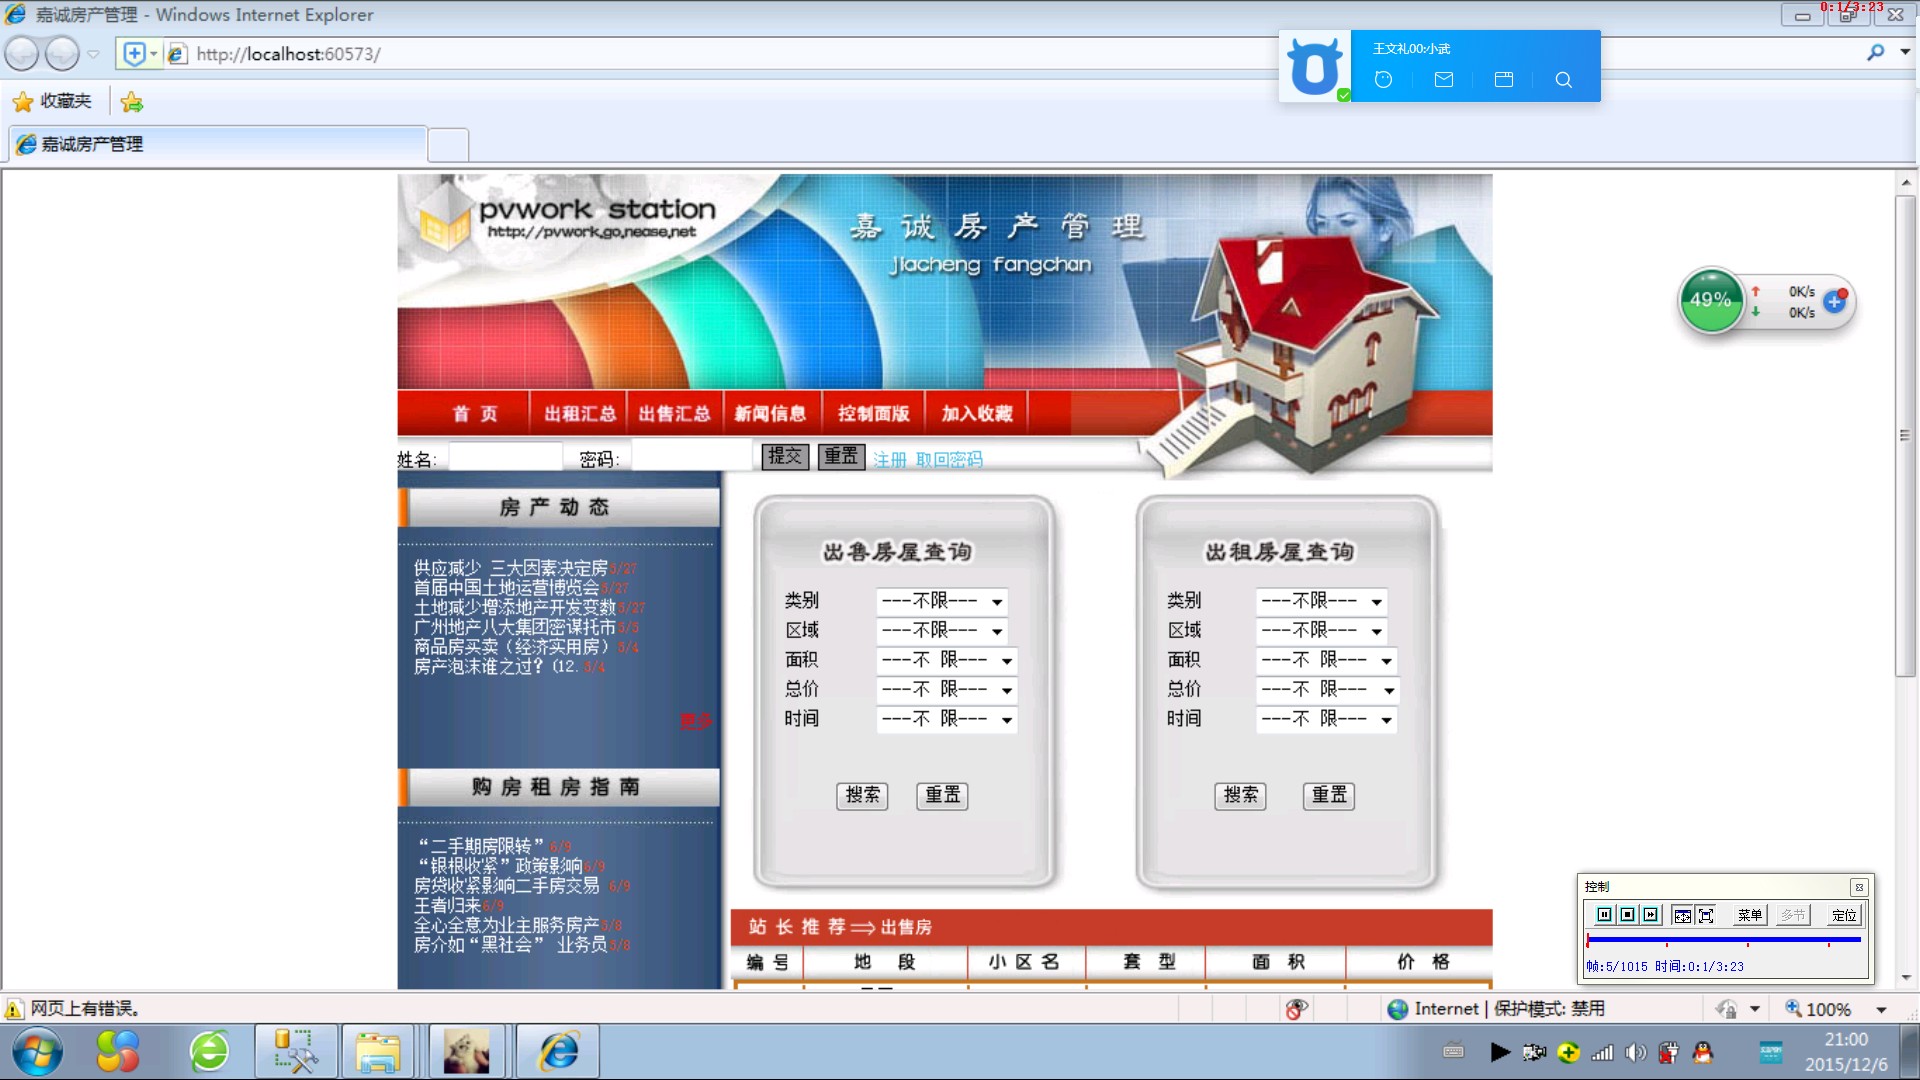The image size is (1920, 1080).
Task: Click the IE forward navigation button
Action: 62,54
